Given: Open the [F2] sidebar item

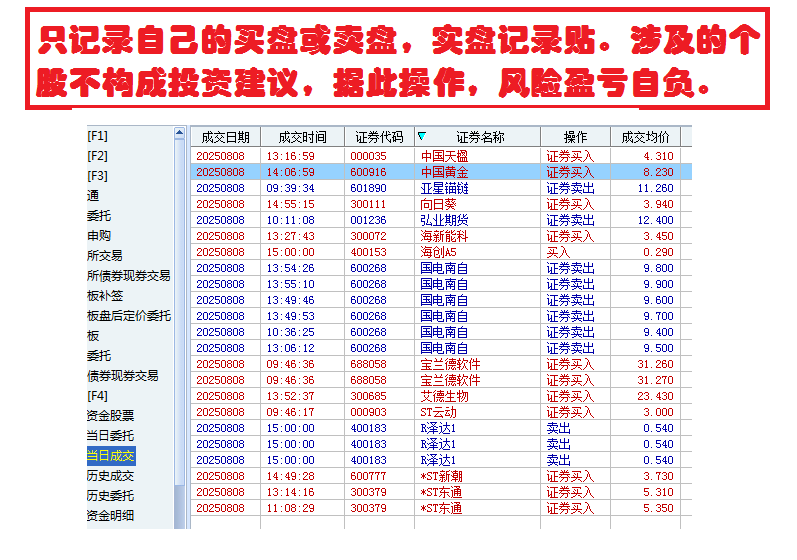Looking at the screenshot, I should 98,156.
